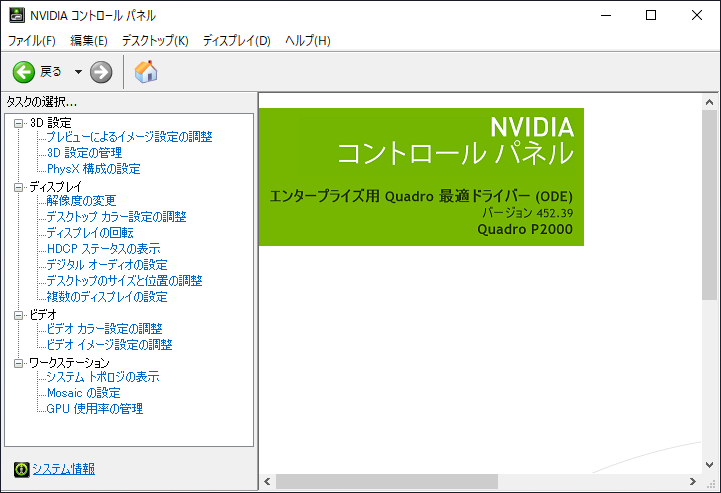Click the 戻る back button label
The width and height of the screenshot is (721, 493).
[x=51, y=72]
